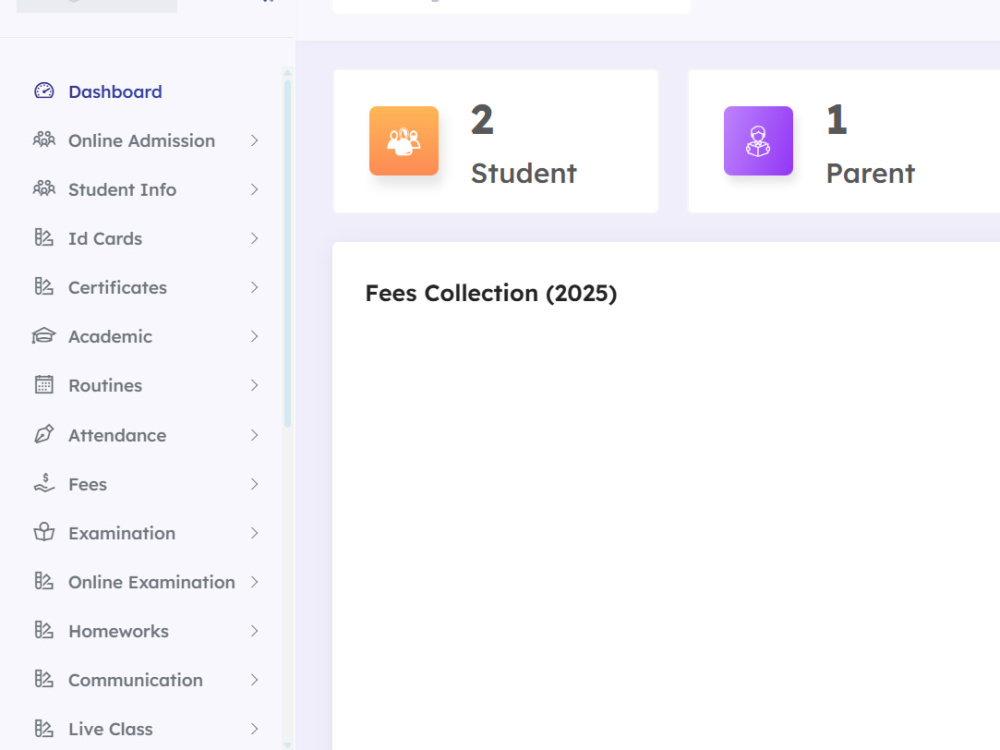Screen dimensions: 1000x750
Task: Expand the Homeworks chevron
Action: pos(254,631)
